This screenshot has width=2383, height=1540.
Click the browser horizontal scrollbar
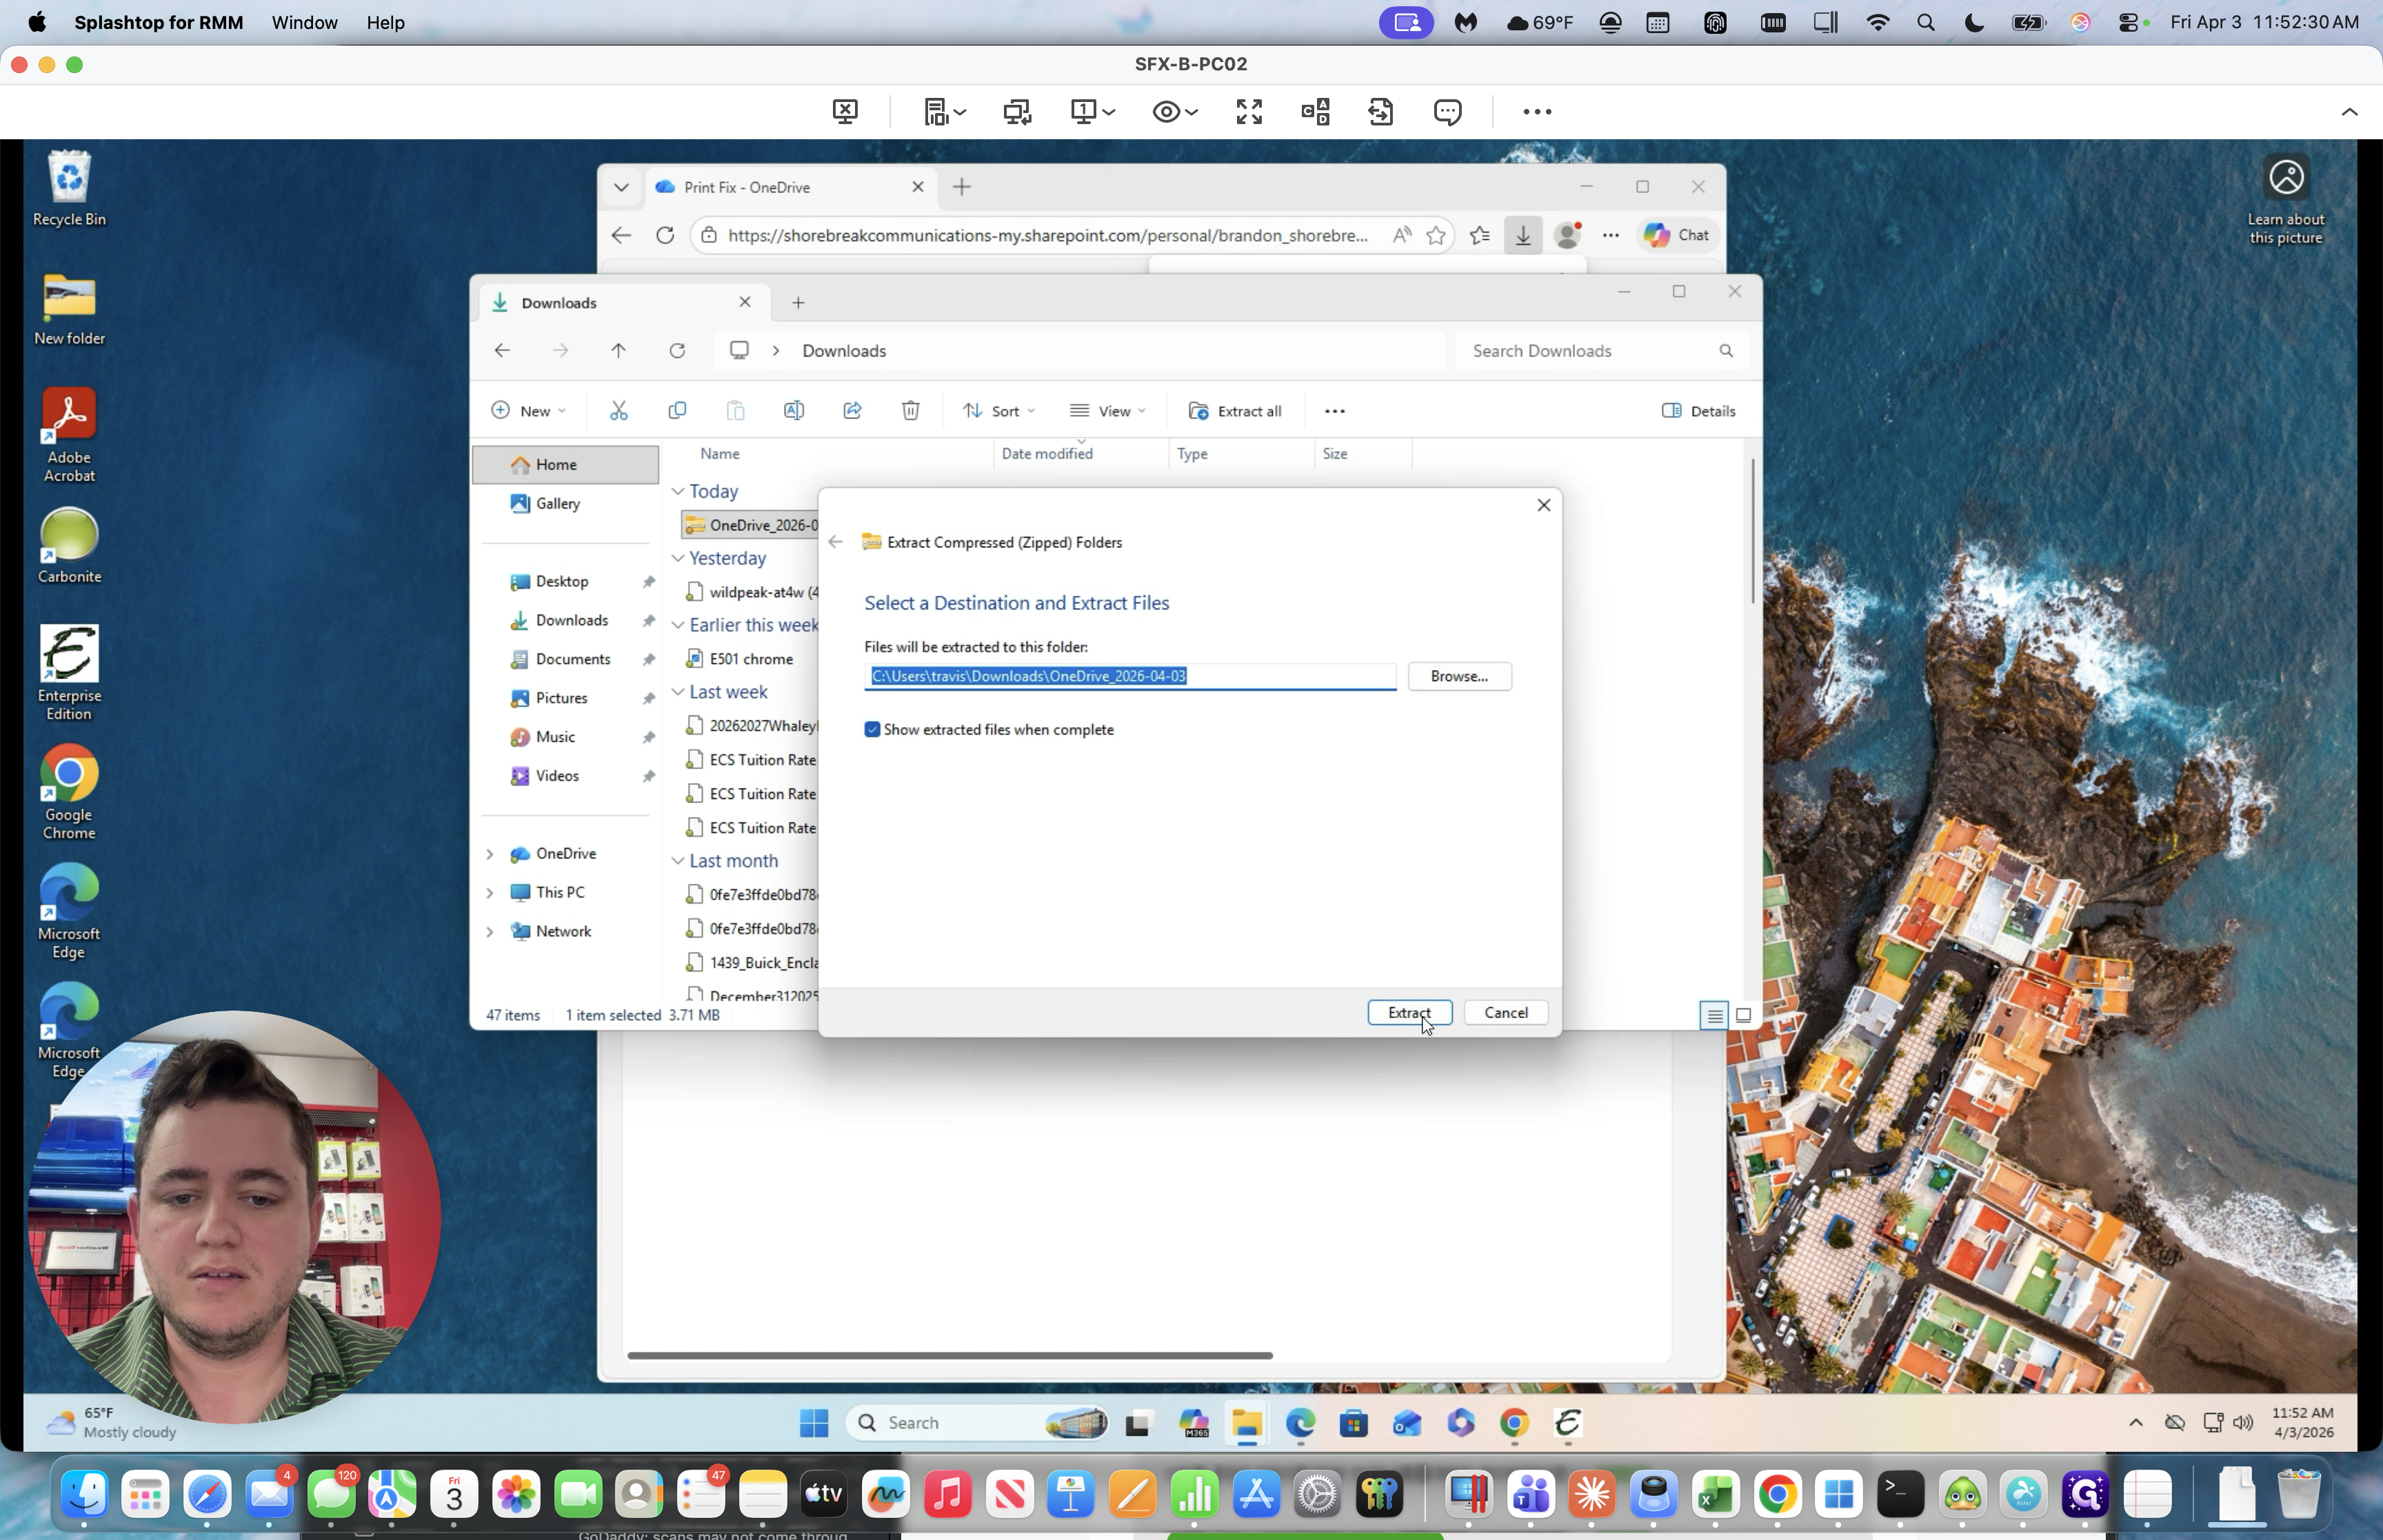tap(949, 1355)
